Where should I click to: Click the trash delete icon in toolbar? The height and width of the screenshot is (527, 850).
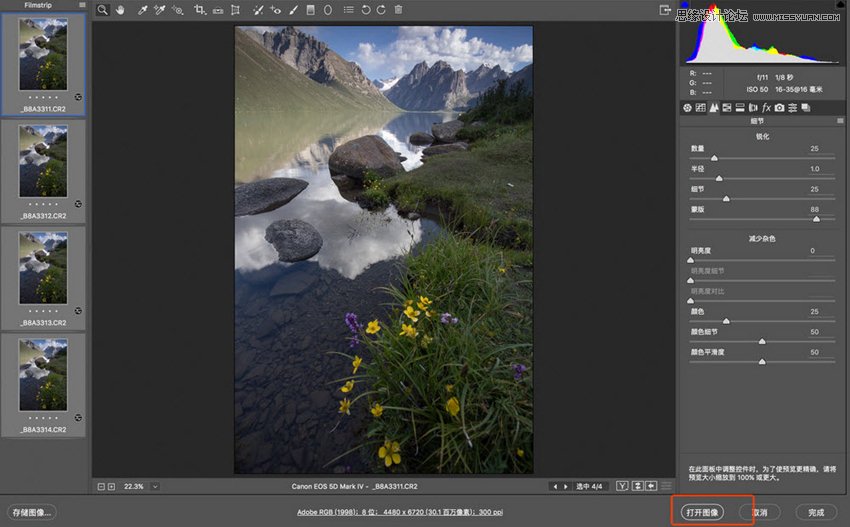click(398, 10)
